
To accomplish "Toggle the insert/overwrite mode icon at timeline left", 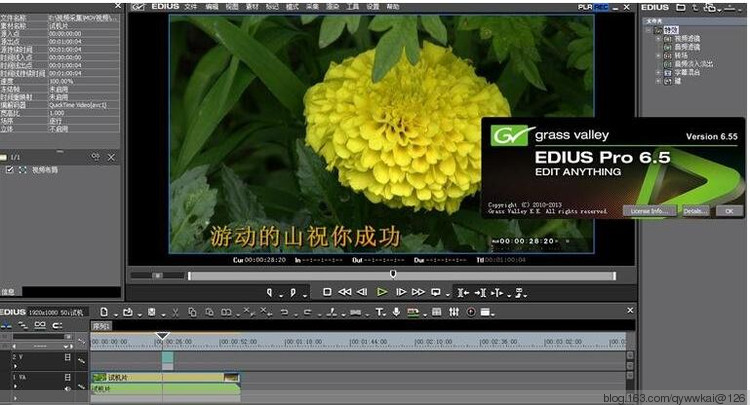I will pos(6,326).
